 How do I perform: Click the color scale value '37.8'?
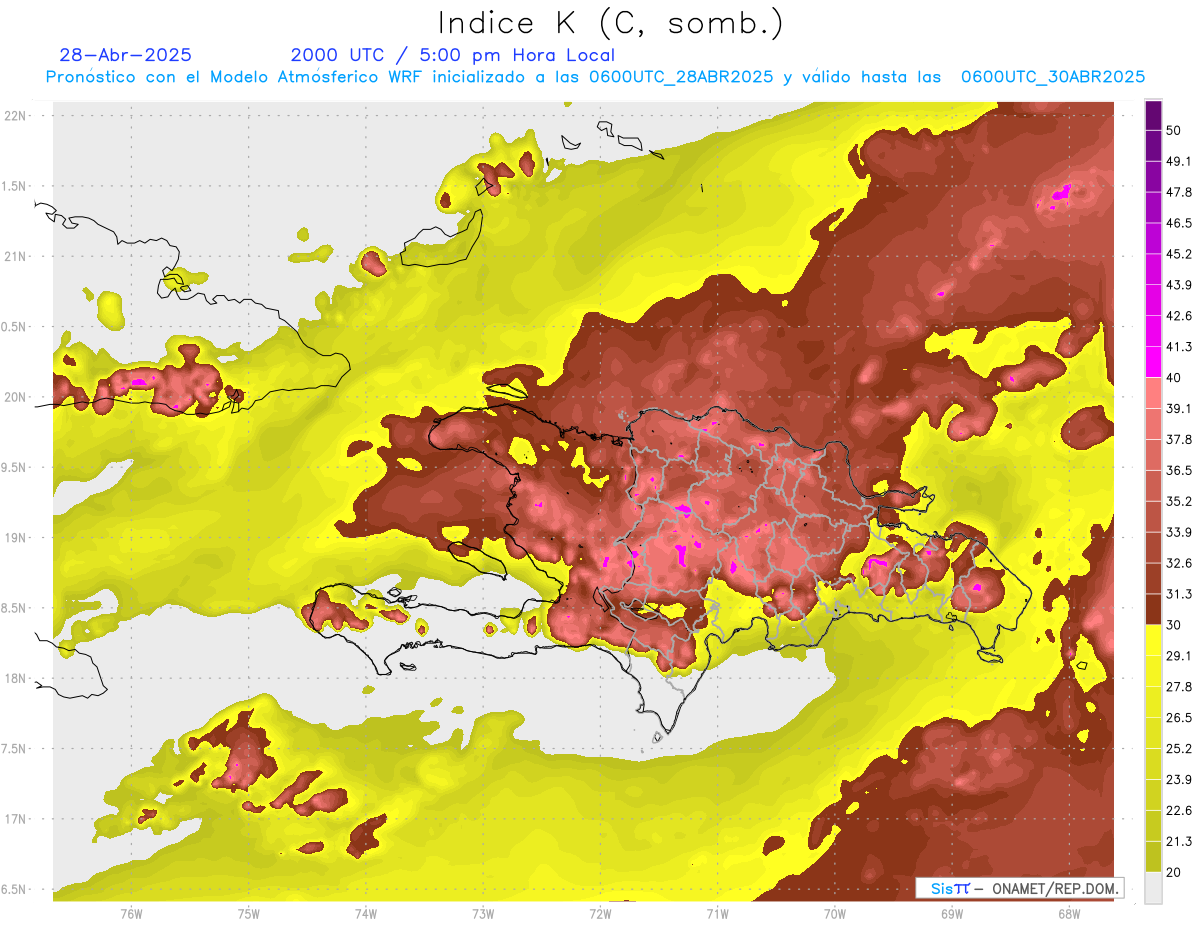pos(1179,439)
